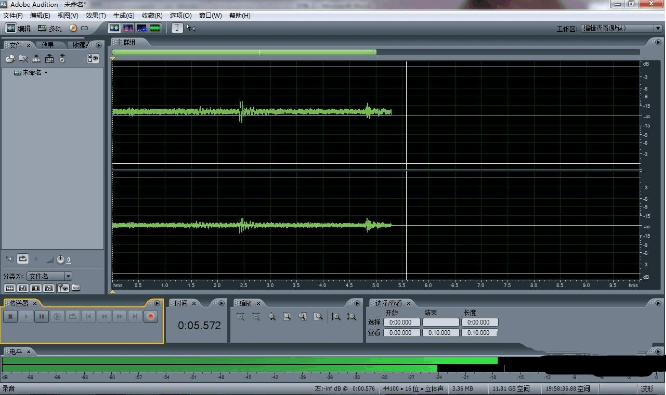The image size is (666, 395).
Task: Toggle Files panel advanced options icon
Action: pyautogui.click(x=93, y=59)
